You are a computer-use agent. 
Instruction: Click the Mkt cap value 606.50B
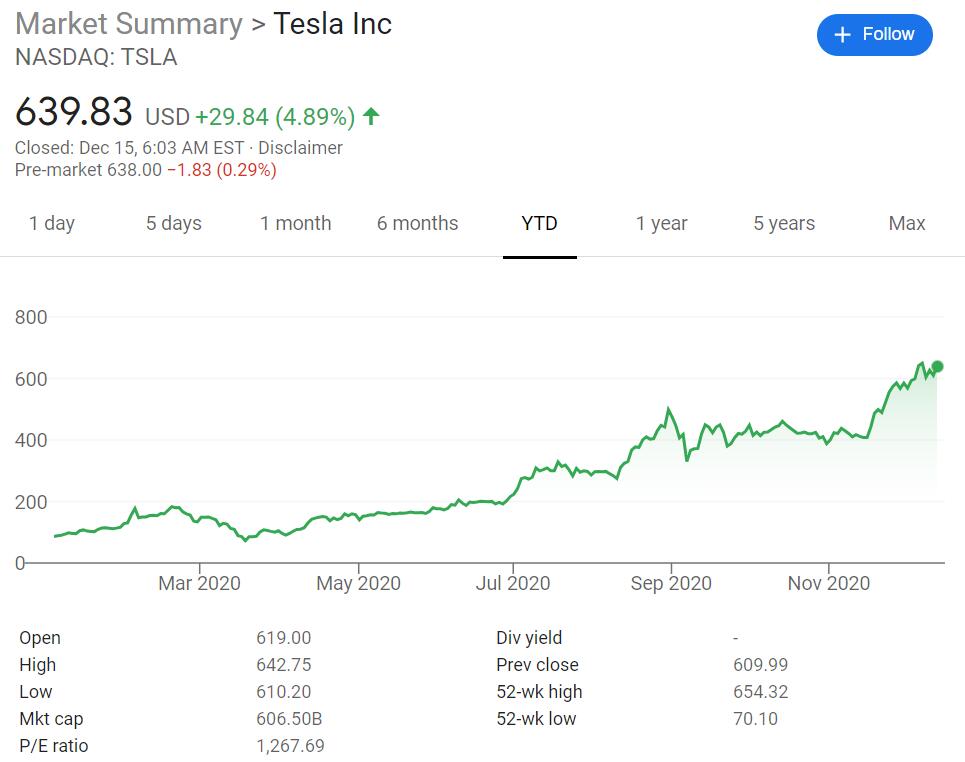tap(289, 719)
